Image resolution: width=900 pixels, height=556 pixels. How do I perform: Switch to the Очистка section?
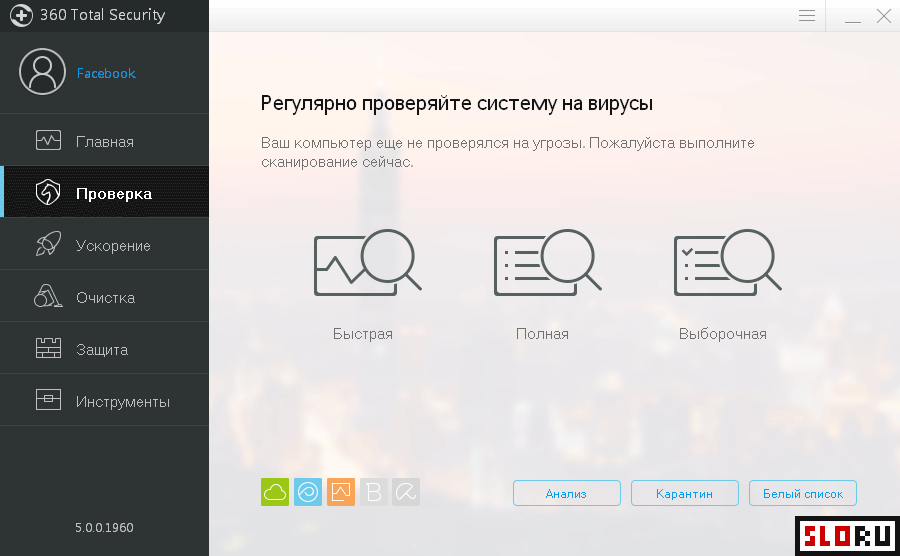coord(104,297)
